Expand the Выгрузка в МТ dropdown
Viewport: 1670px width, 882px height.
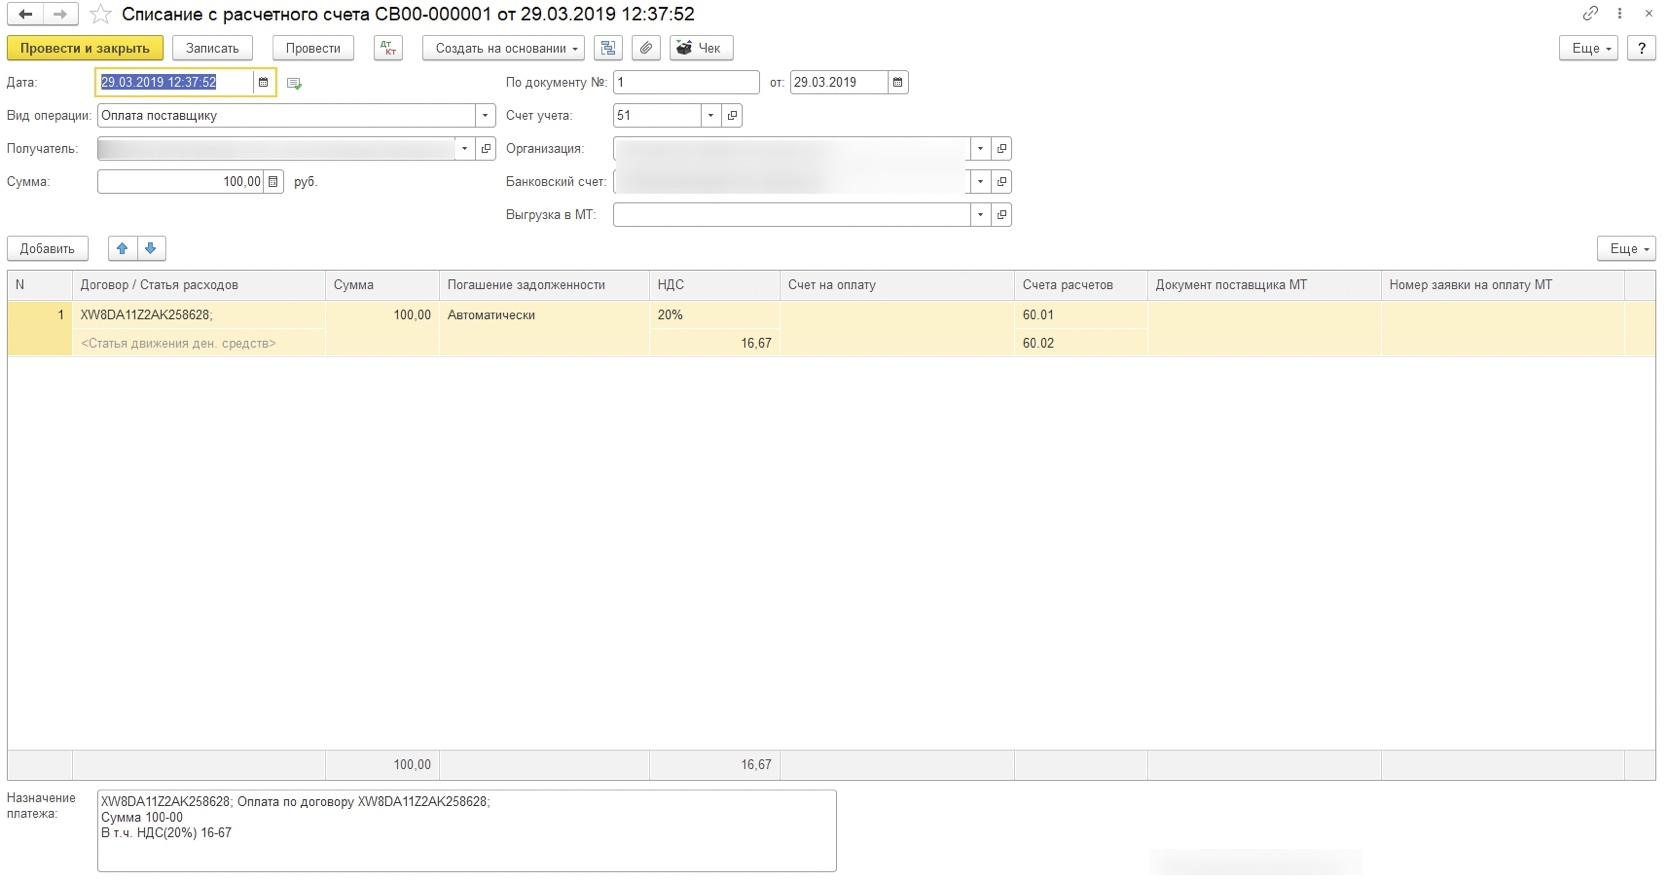pyautogui.click(x=980, y=215)
